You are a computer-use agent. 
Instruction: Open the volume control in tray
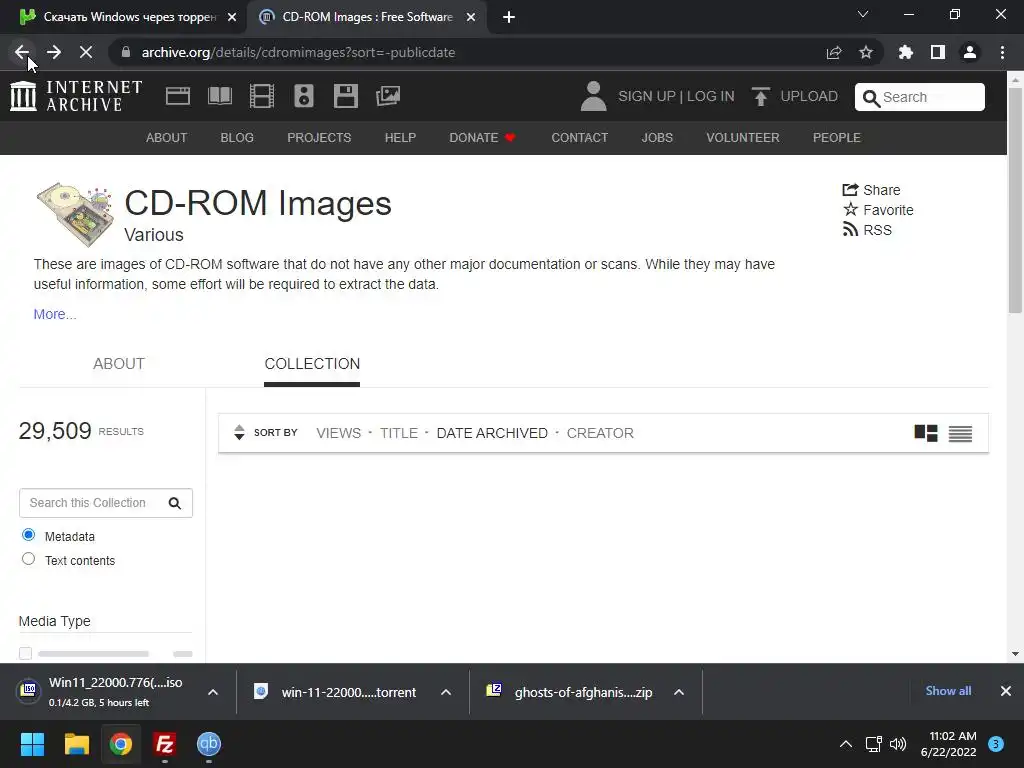pos(899,744)
